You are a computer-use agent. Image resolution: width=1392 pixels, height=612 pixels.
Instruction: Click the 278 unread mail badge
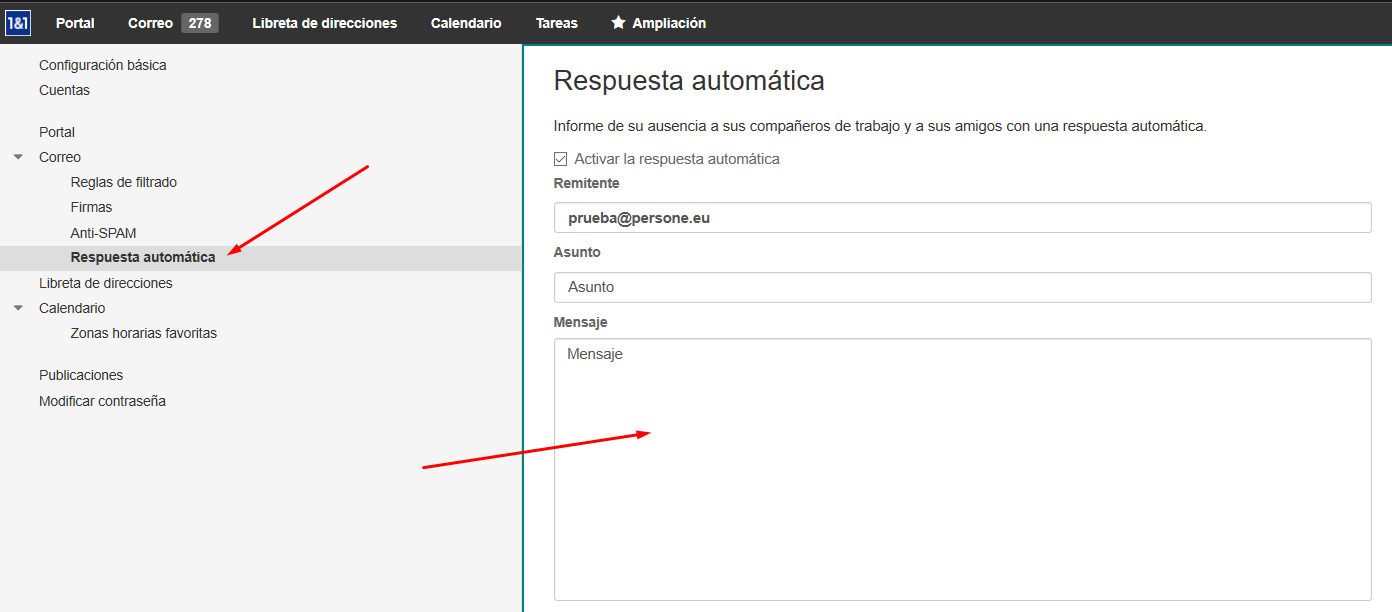pos(200,22)
